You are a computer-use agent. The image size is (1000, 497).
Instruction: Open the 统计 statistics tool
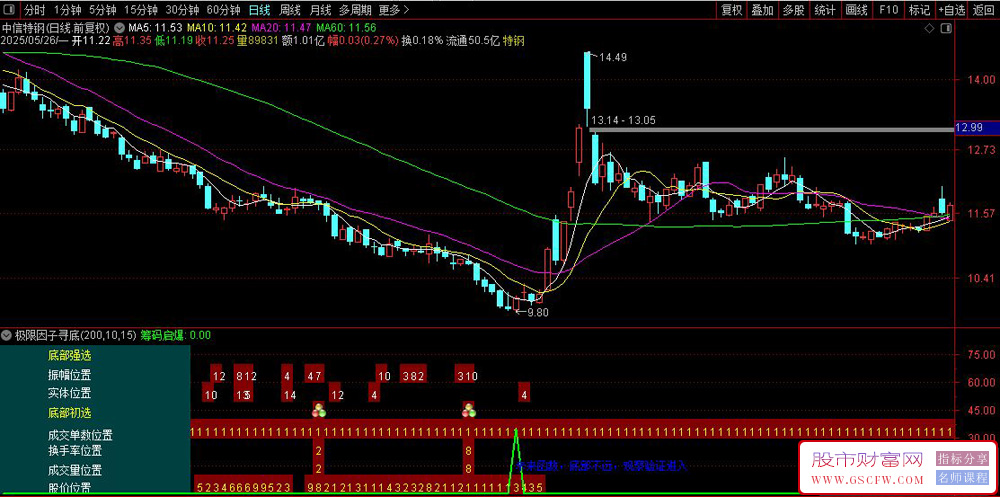point(825,10)
